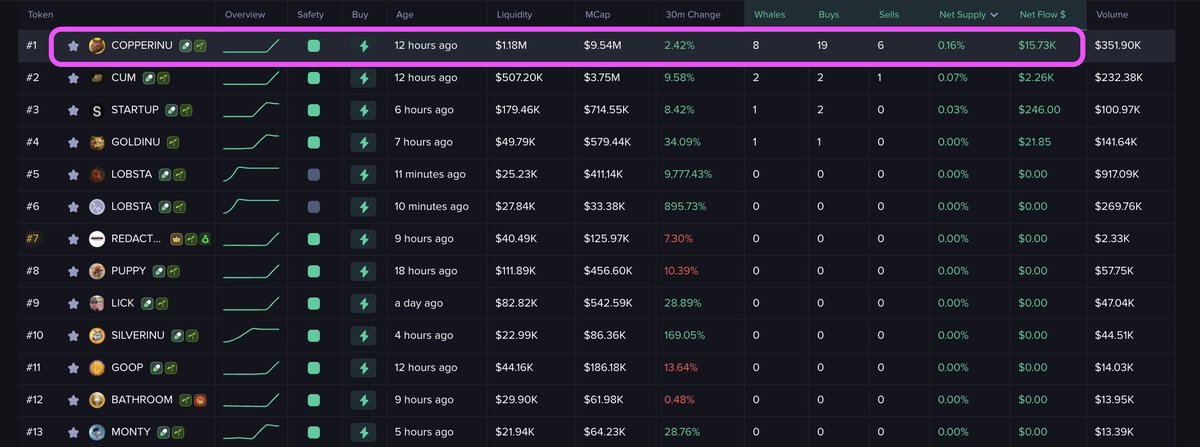Click the gray safety indicator for row #6

[314, 207]
